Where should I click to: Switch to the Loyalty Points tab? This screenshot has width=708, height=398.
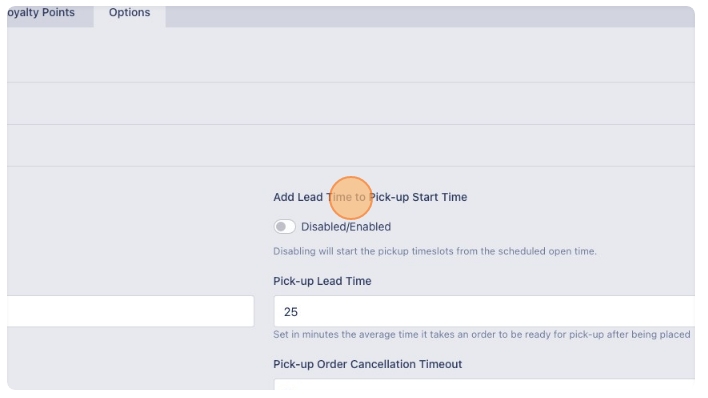pos(41,13)
